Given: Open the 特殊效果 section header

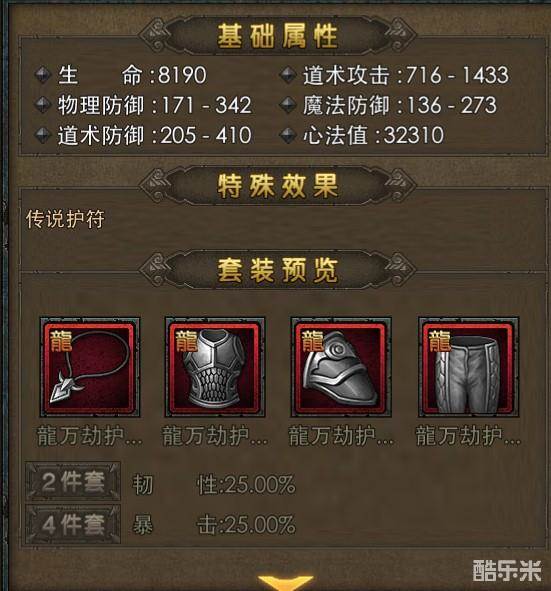Looking at the screenshot, I should 277,186.
